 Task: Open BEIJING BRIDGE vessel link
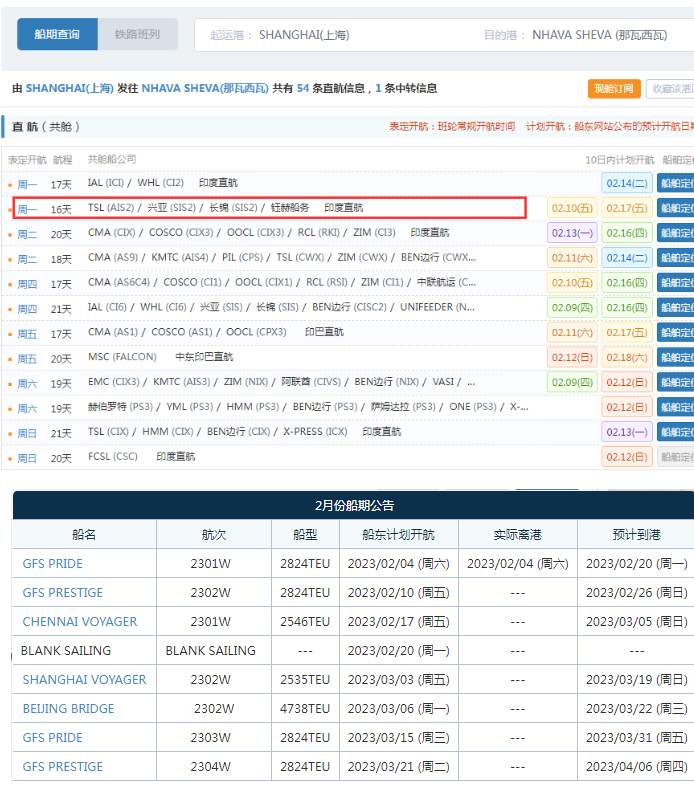coord(69,709)
